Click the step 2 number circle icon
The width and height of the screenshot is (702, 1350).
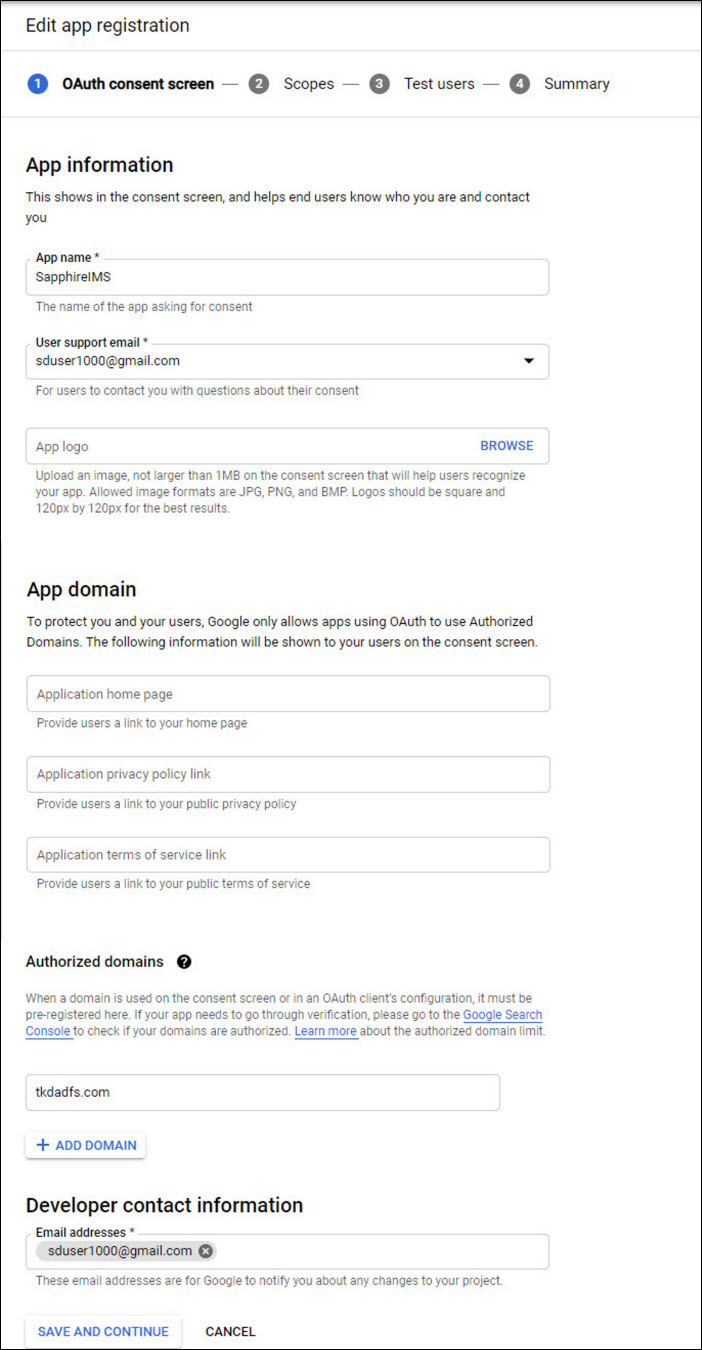(259, 84)
